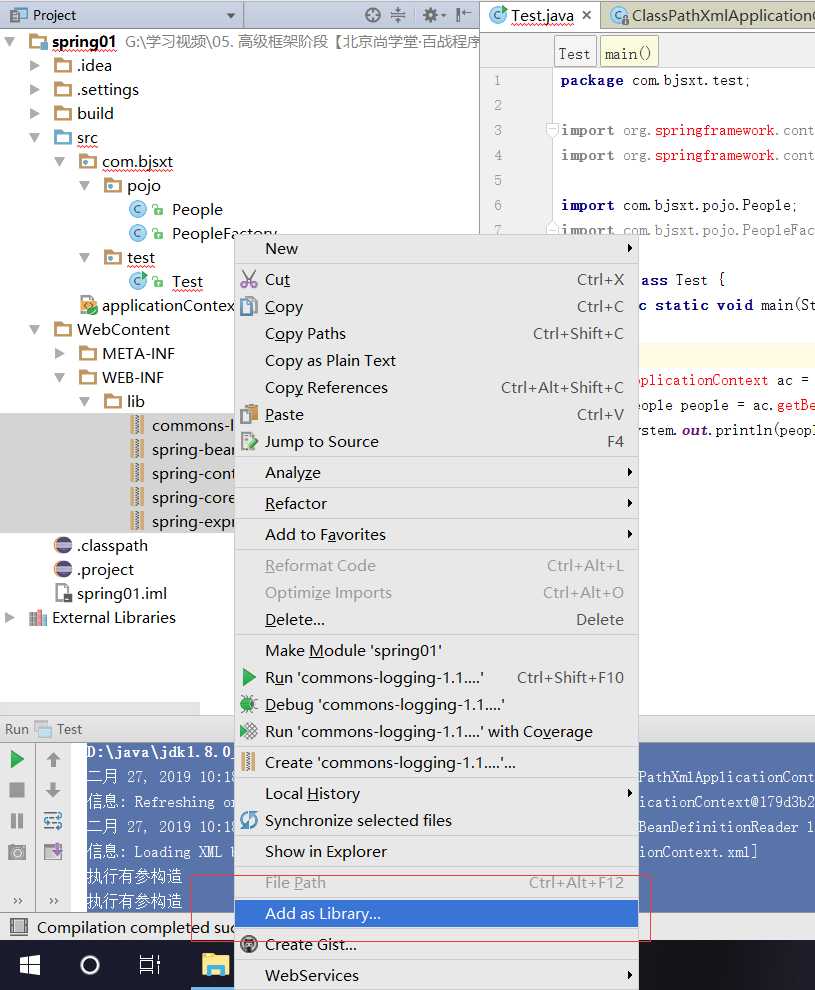Screen dimensions: 815x990
Task: Click the Paste clipboard icon in context menu
Action: pyautogui.click(x=249, y=414)
